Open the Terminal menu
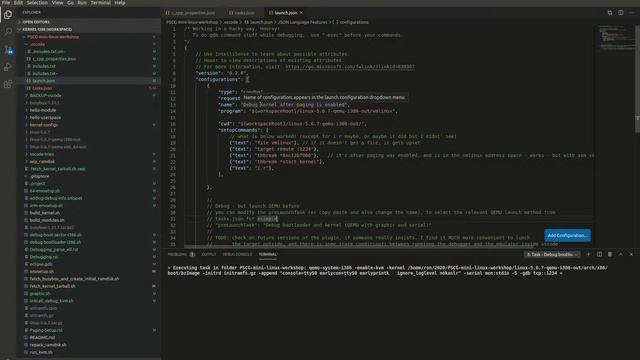 point(100,2)
